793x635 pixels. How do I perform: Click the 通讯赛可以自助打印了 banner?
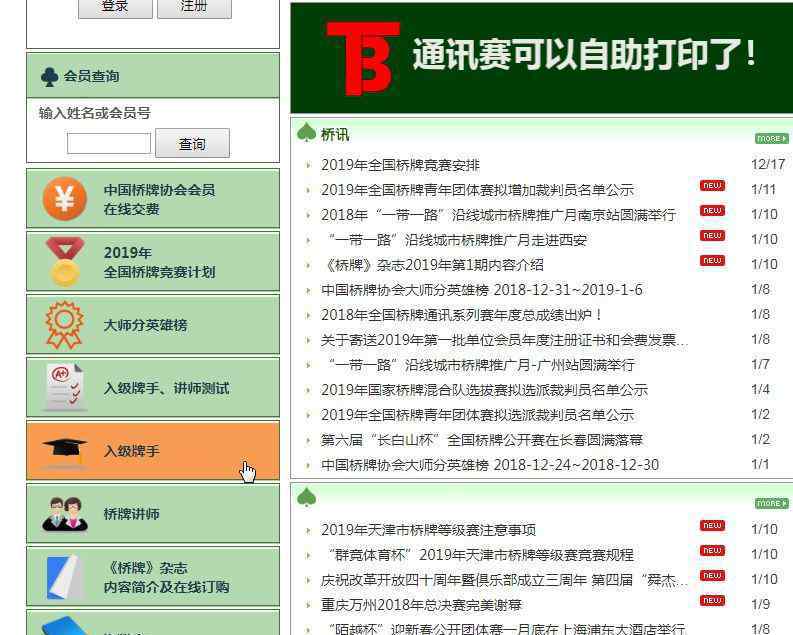coord(542,58)
